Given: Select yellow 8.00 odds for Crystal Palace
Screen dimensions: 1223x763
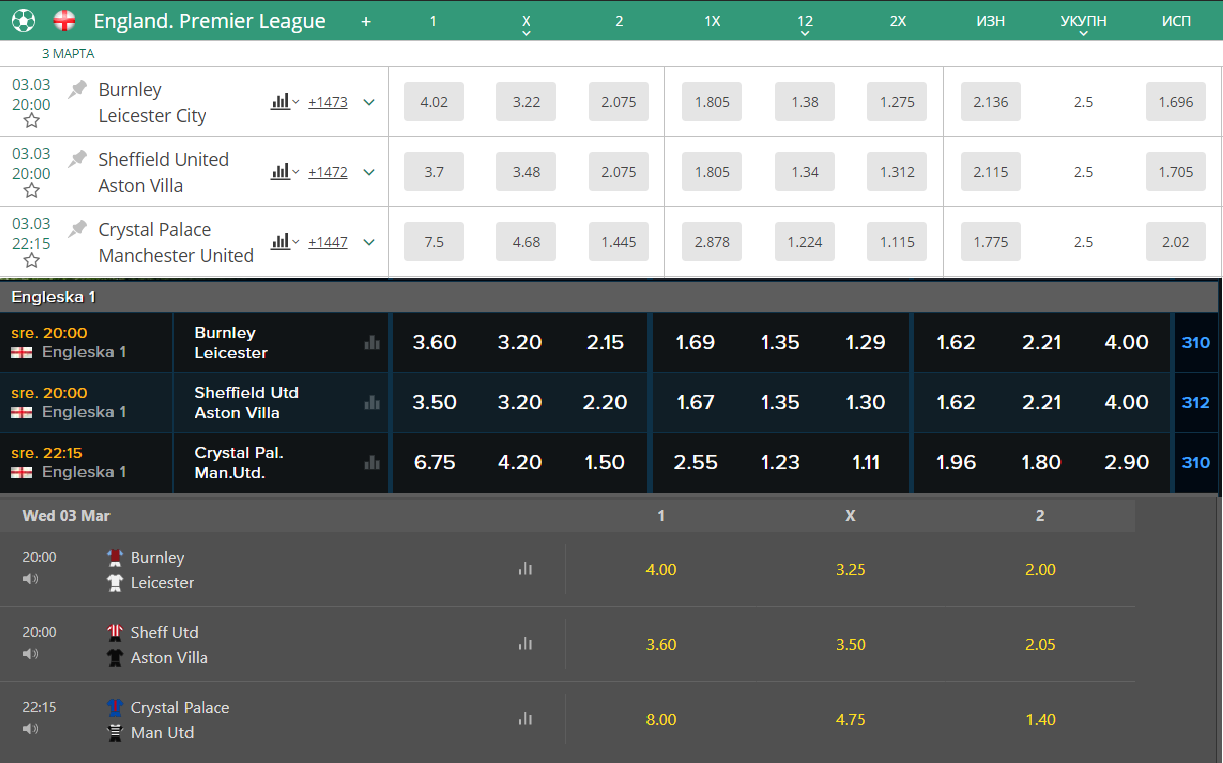Looking at the screenshot, I should (x=661, y=719).
